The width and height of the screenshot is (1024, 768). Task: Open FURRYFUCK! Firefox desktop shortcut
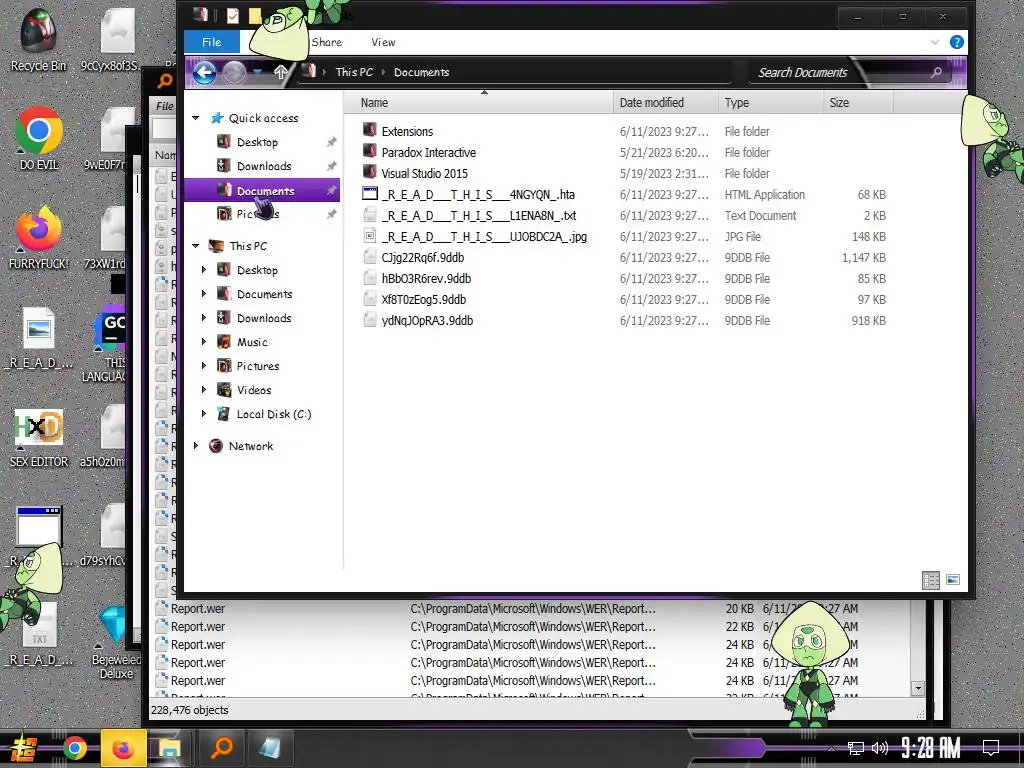pyautogui.click(x=39, y=238)
